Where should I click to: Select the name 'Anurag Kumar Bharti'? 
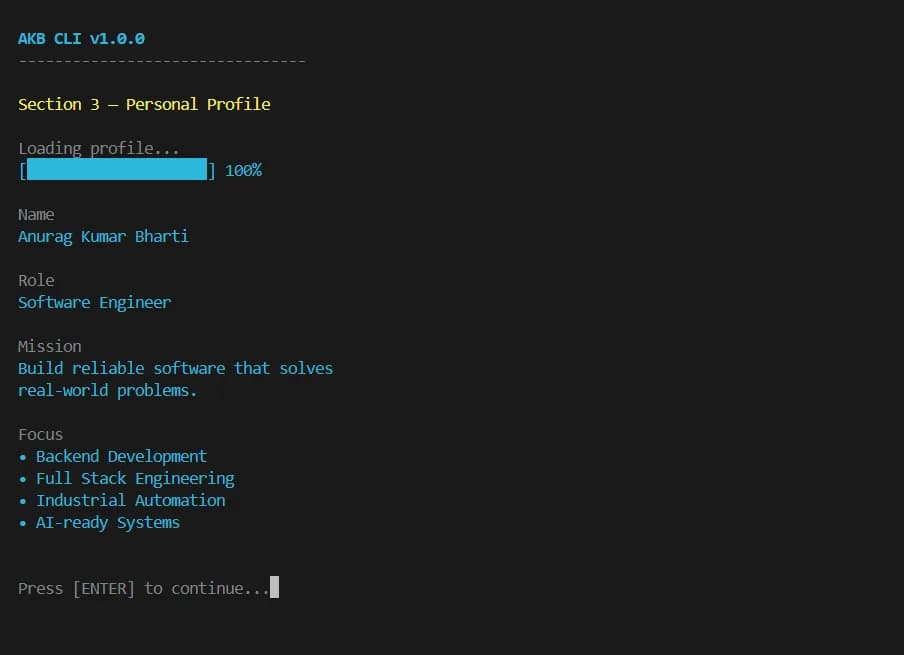[103, 237]
